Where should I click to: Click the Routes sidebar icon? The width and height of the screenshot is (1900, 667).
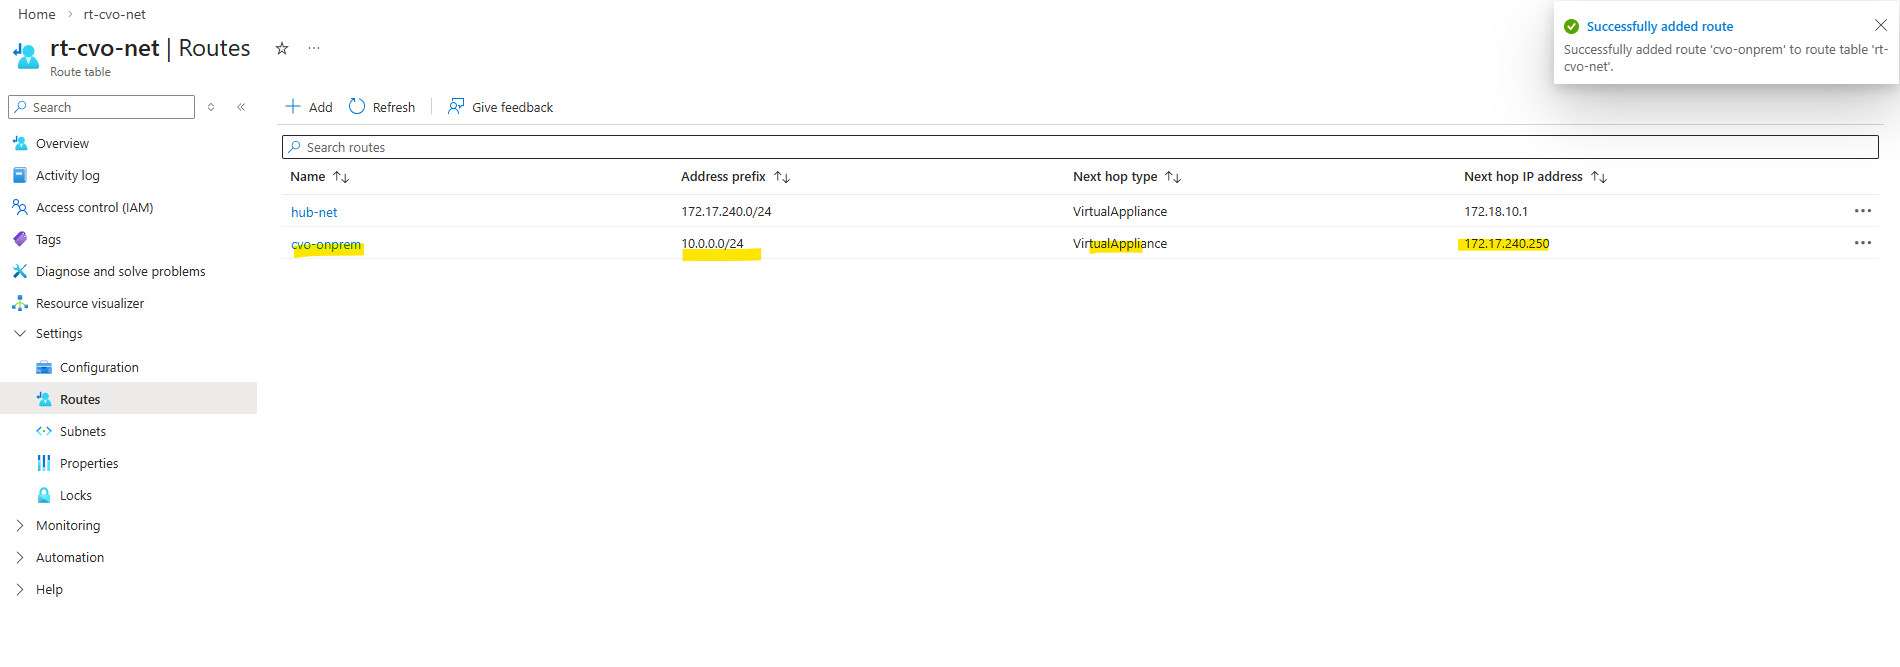[44, 399]
